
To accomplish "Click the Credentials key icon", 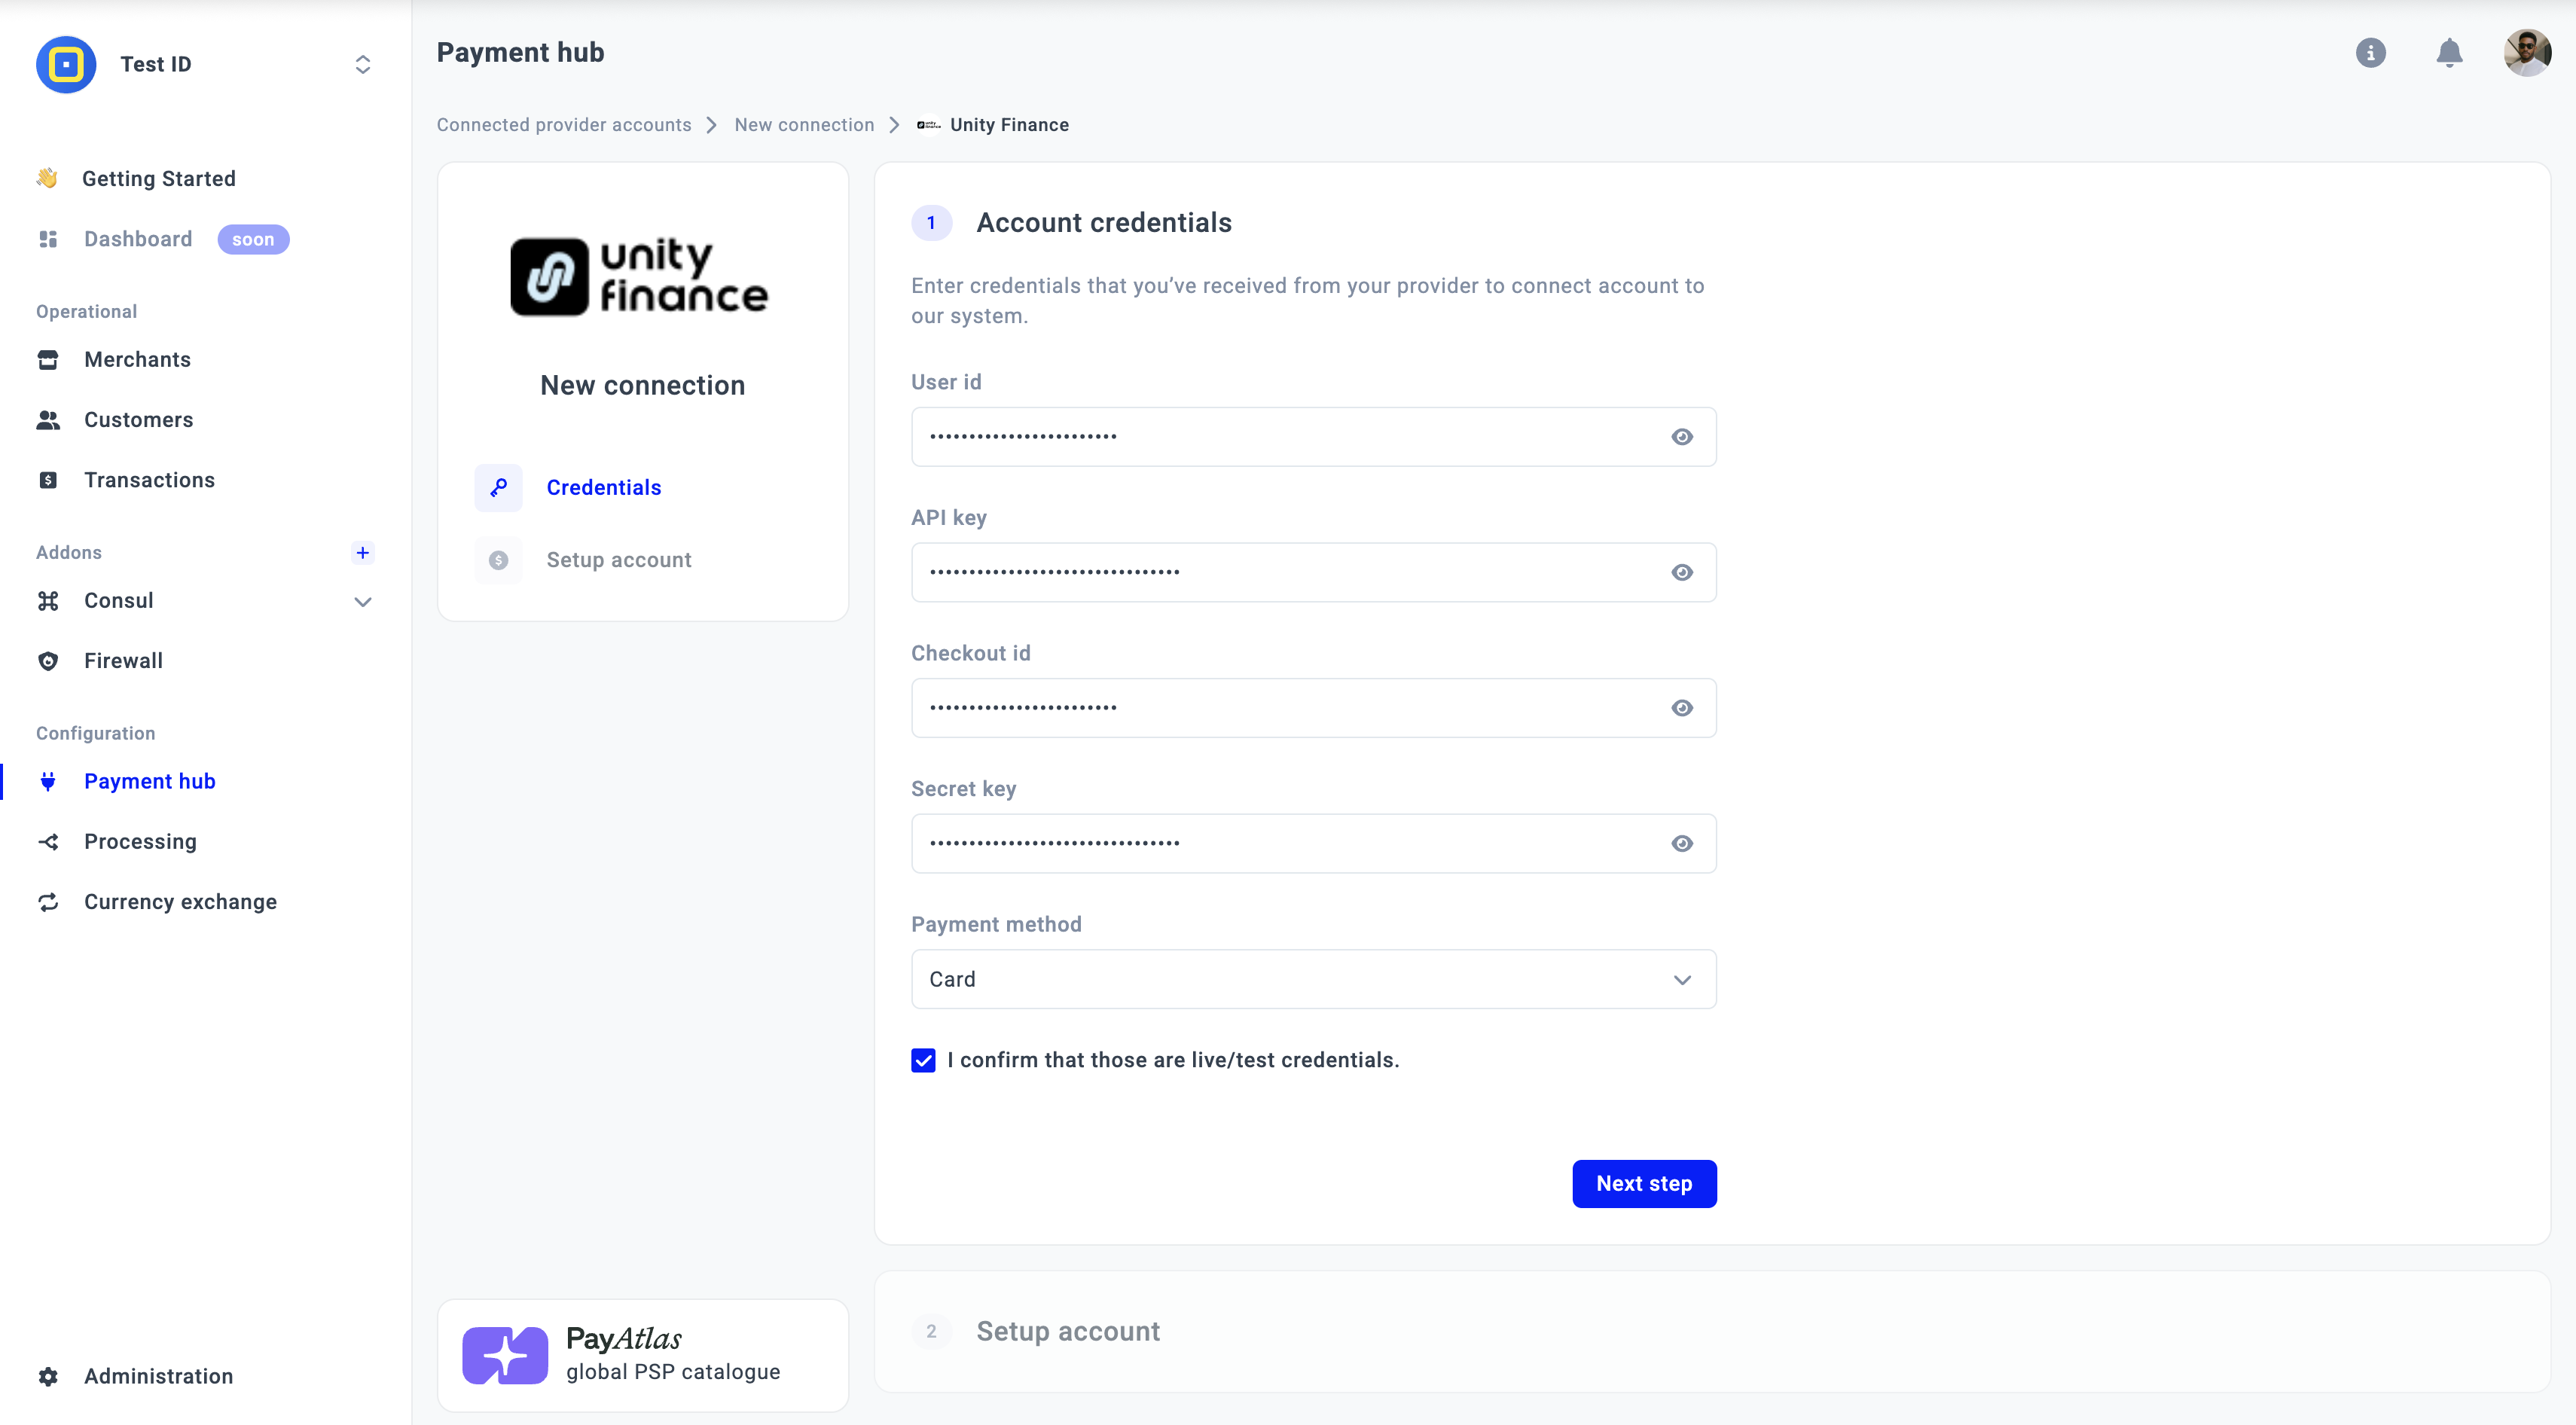I will (498, 488).
